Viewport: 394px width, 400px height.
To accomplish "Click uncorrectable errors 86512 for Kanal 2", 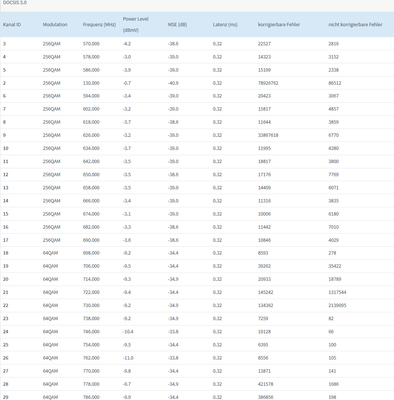I will coord(335,83).
